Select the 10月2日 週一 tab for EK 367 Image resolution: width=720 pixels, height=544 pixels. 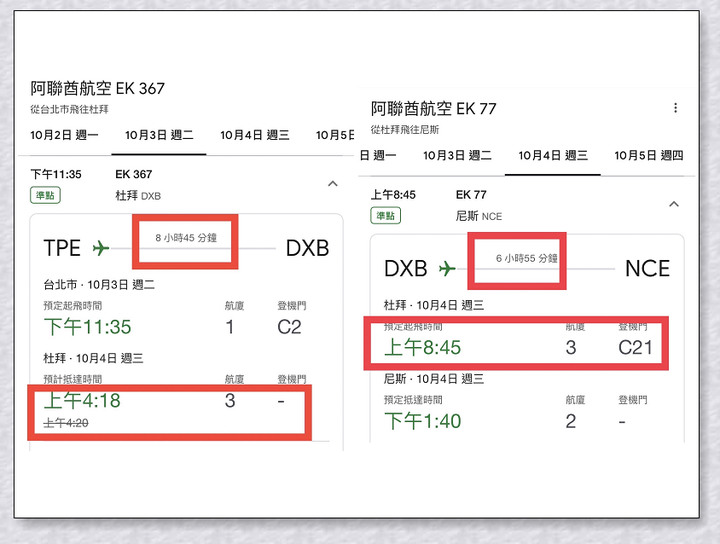point(64,135)
